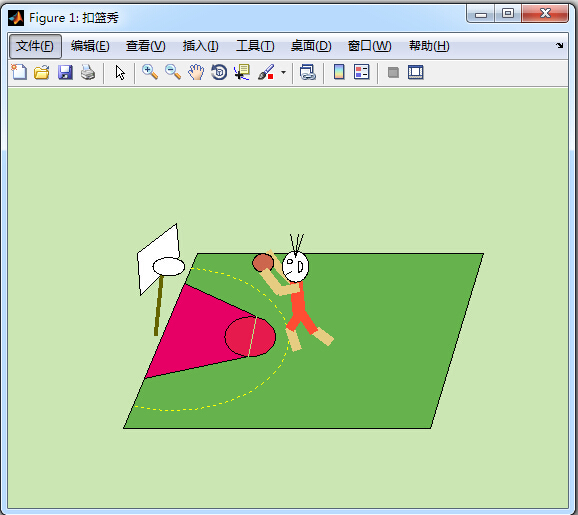Viewport: 578px width, 515px height.
Task: Toggle the Edit Plot arrow tool
Action: point(120,73)
